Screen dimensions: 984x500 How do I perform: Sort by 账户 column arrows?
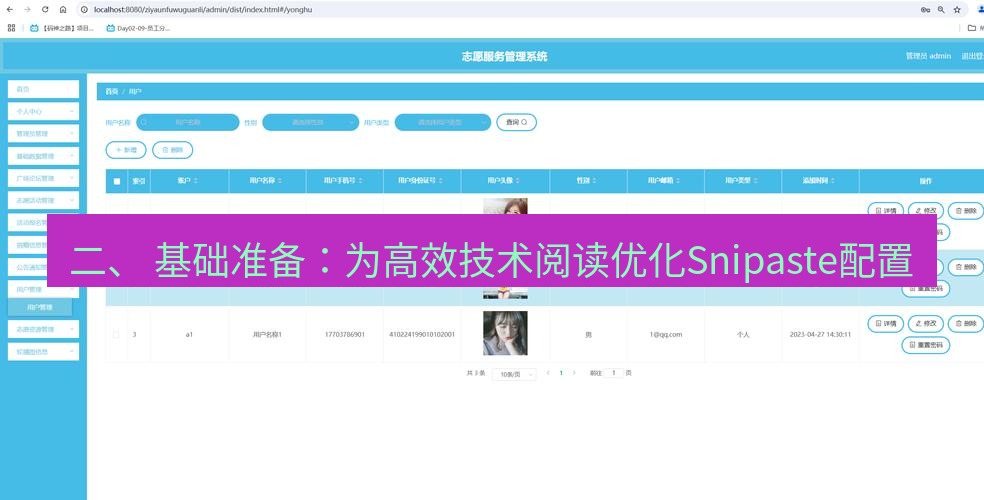coord(196,181)
